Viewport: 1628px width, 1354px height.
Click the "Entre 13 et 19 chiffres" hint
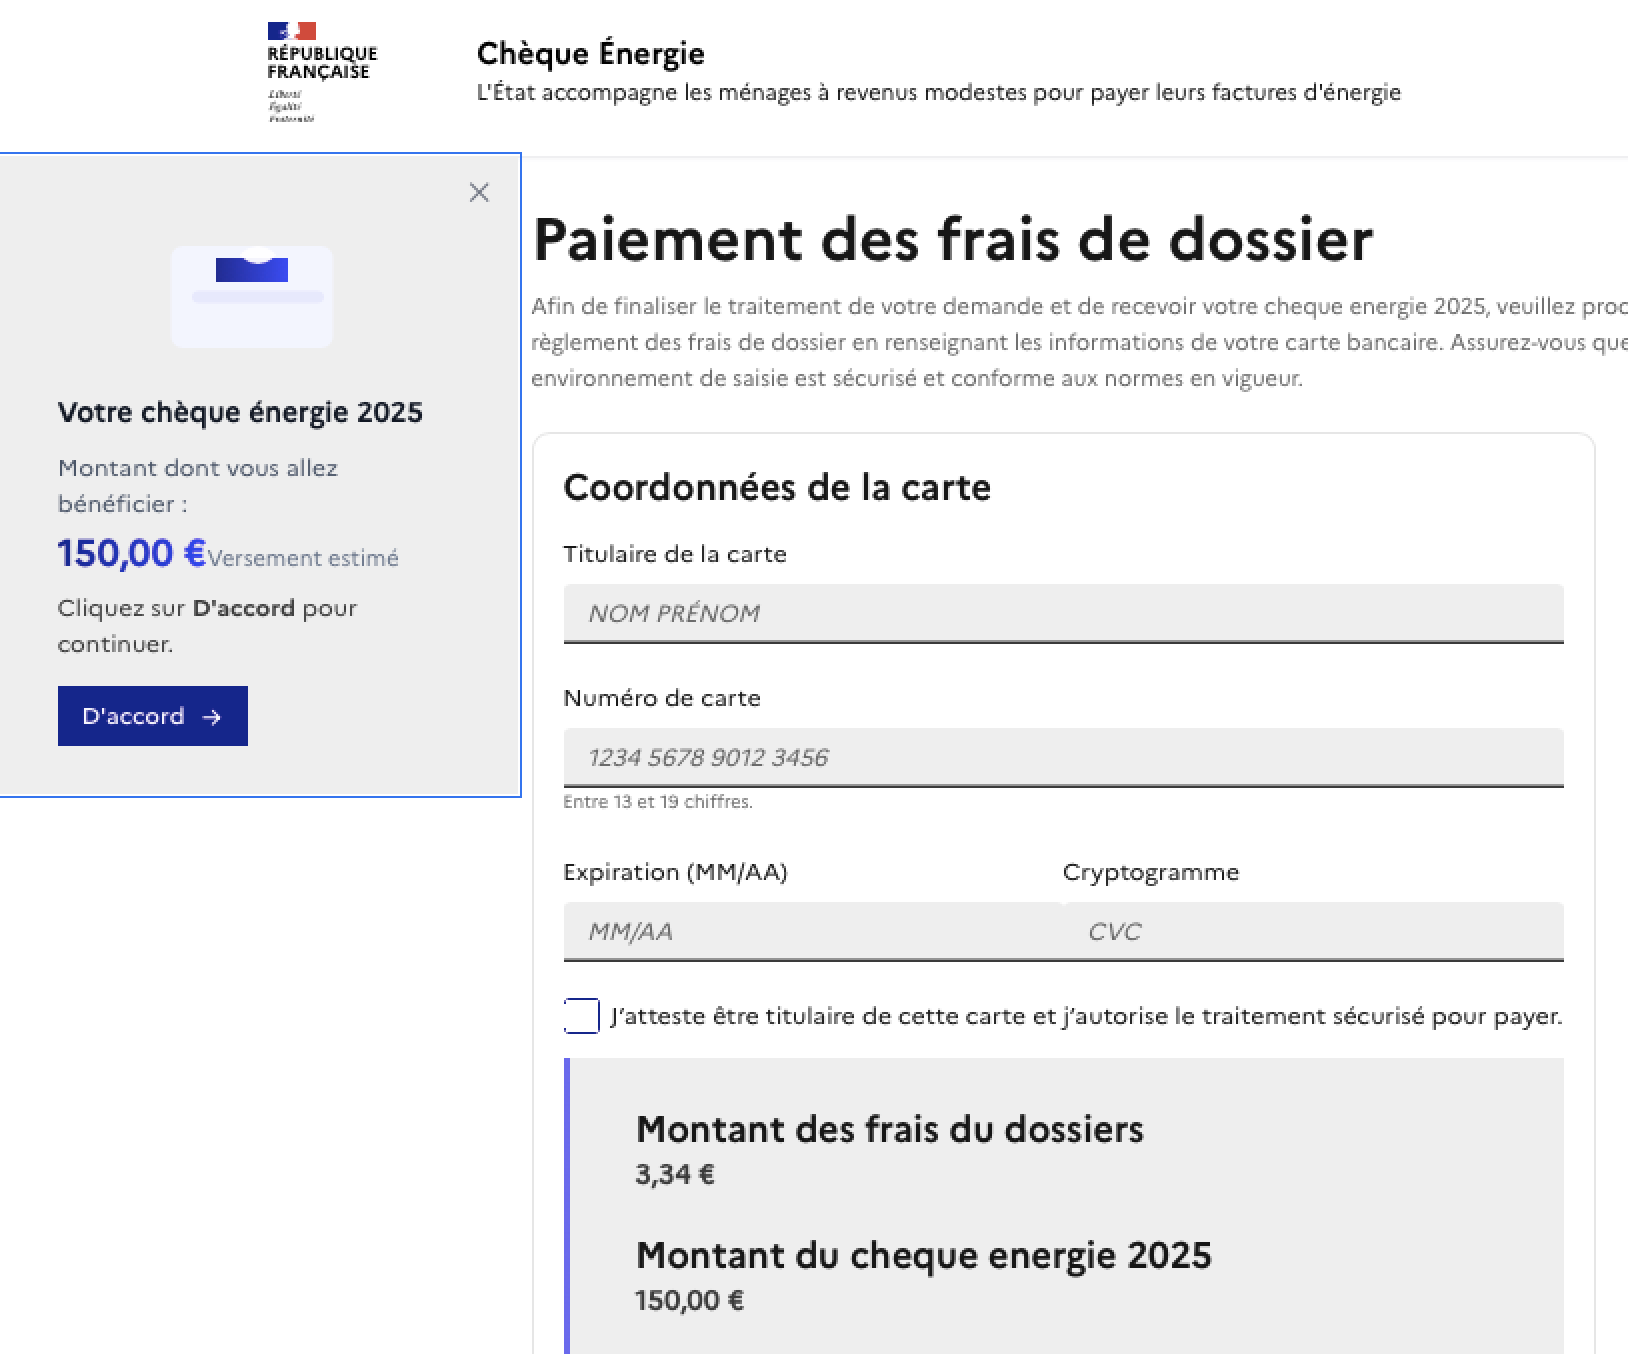(657, 802)
